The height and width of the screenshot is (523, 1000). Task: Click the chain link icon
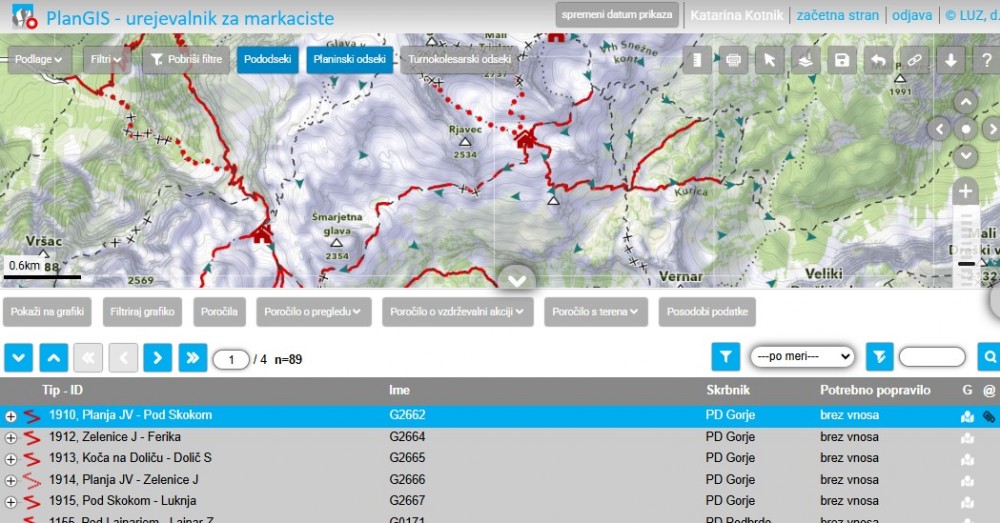pos(914,60)
